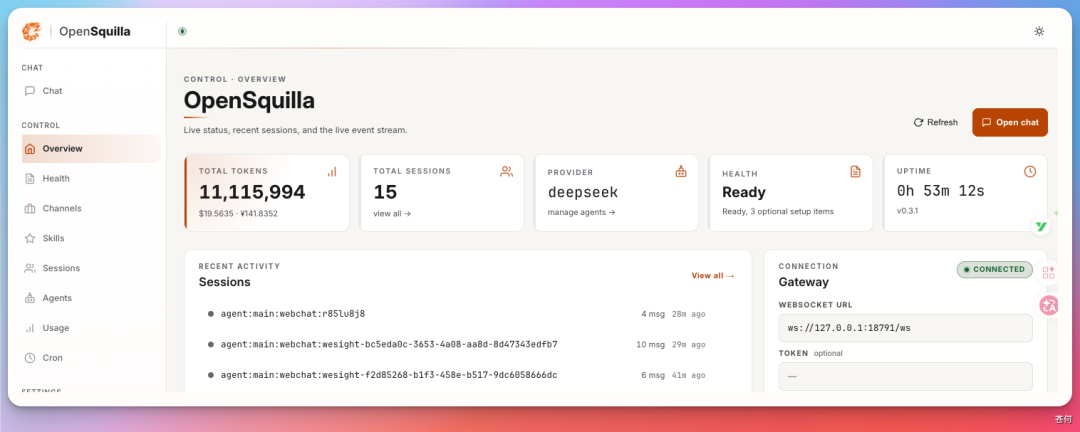Click the total sessions count 15
Image resolution: width=1080 pixels, height=432 pixels.
(385, 192)
